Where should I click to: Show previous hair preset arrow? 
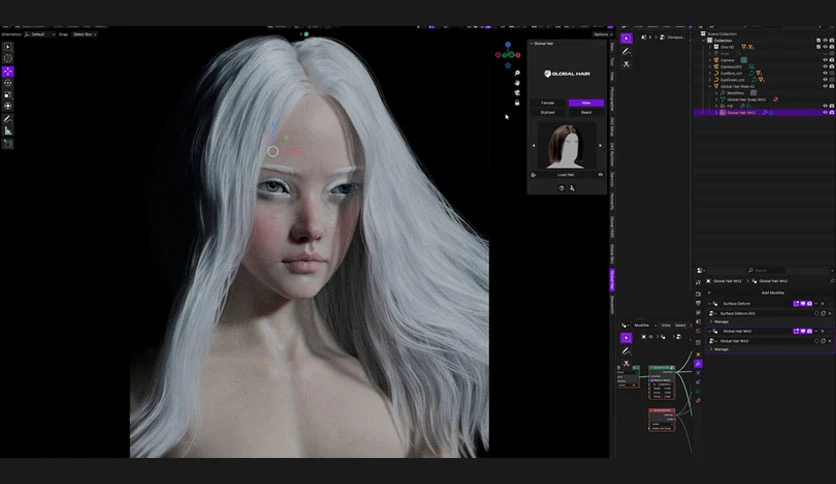533,146
